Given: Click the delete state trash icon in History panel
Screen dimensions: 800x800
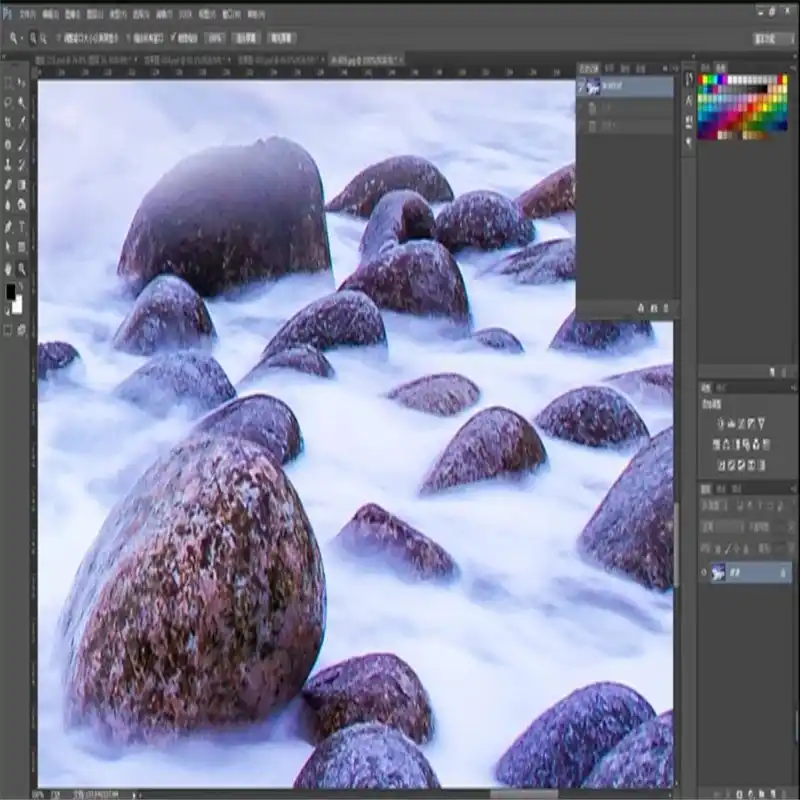Looking at the screenshot, I should point(666,308).
